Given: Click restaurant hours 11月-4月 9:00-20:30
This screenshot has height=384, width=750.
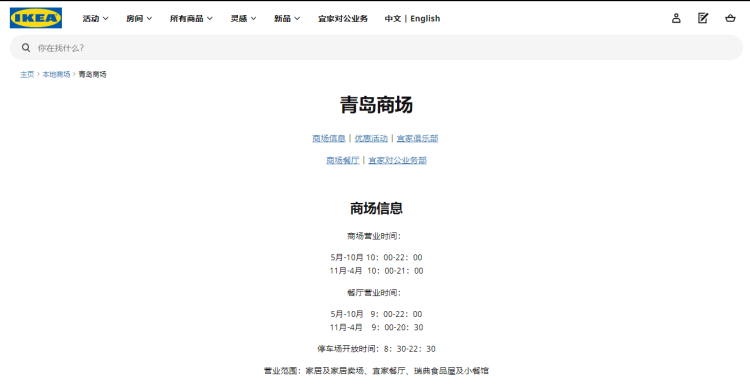Looking at the screenshot, I should pyautogui.click(x=376, y=328).
